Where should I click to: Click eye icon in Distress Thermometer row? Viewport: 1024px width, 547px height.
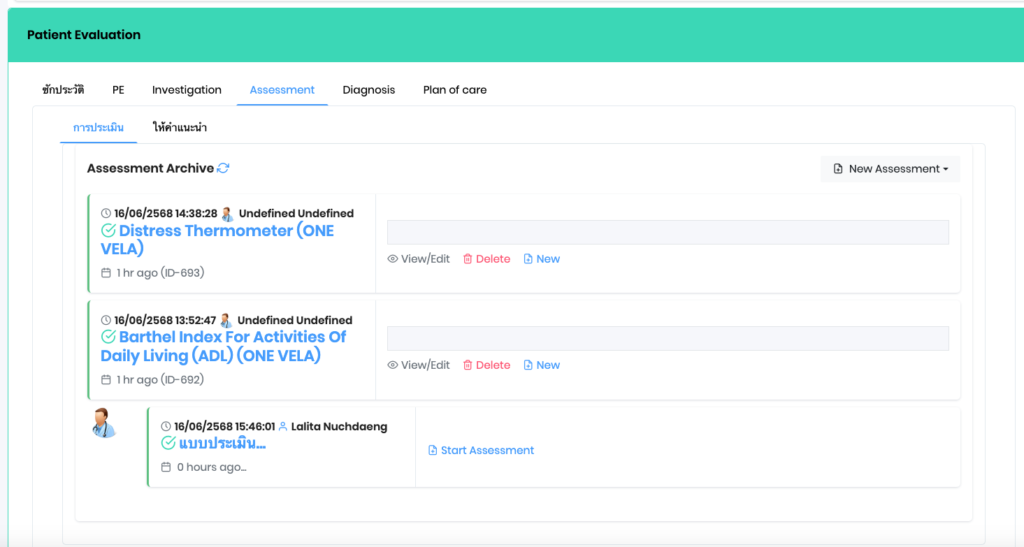(x=393, y=259)
